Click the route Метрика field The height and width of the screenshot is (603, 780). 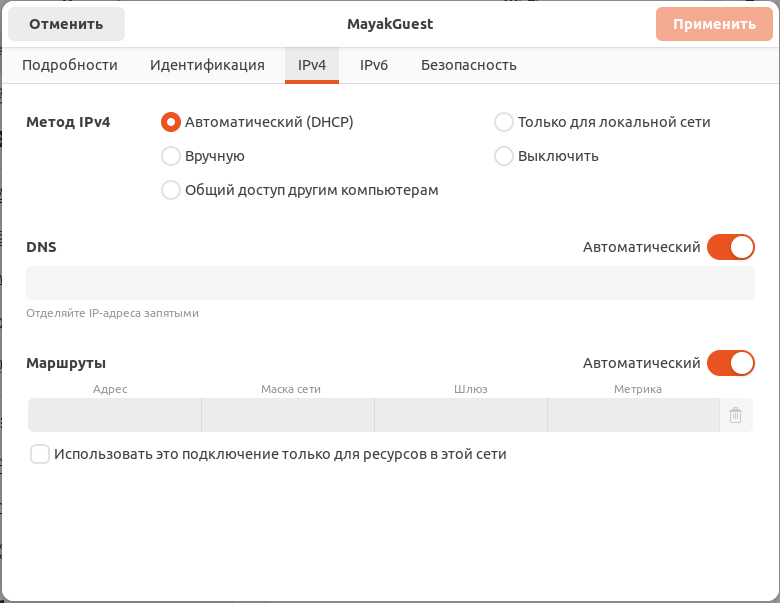click(633, 415)
